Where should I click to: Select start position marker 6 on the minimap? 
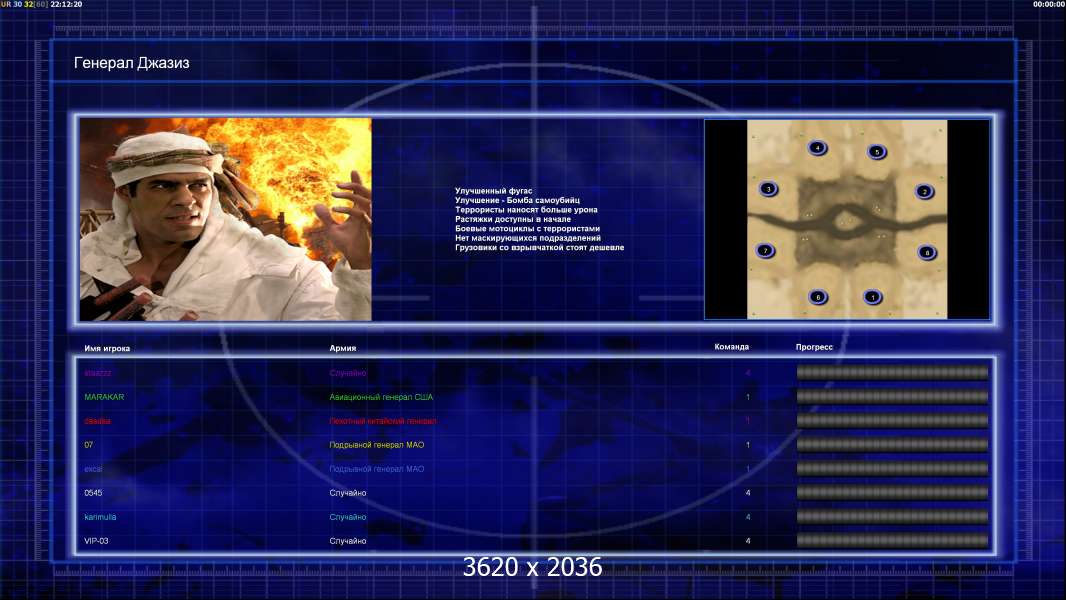click(818, 297)
